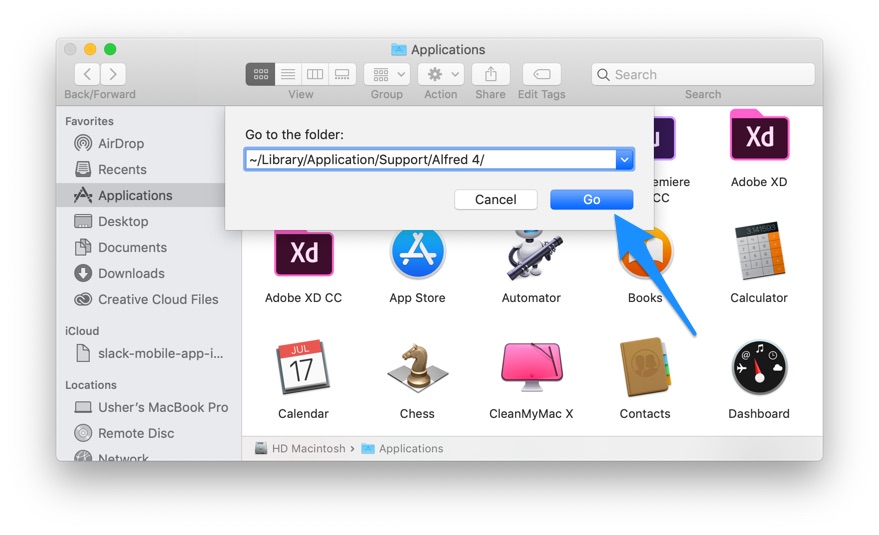Click the green full-screen window button

110,49
